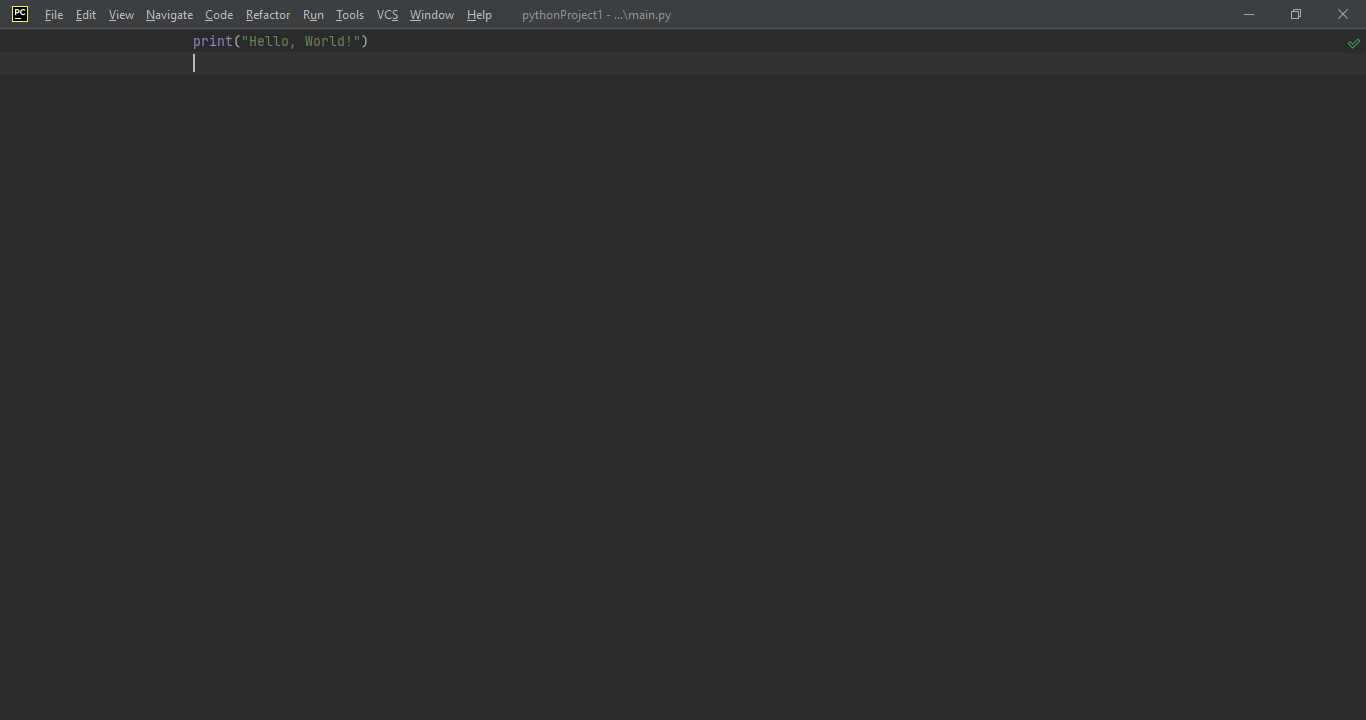The image size is (1366, 720).
Task: Click the PyCharm application logo icon
Action: tap(19, 13)
